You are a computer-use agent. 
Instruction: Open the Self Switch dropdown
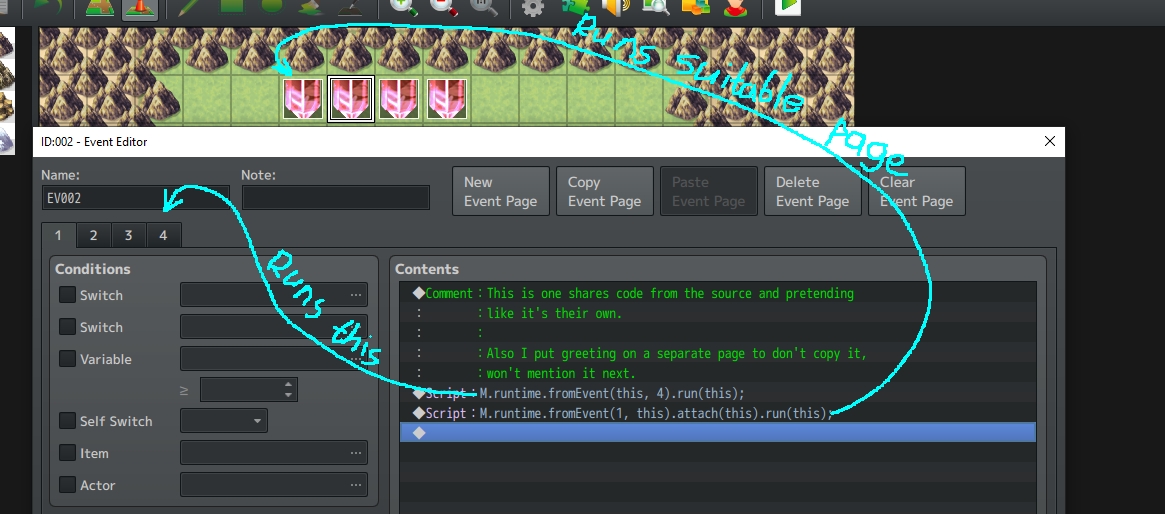click(x=224, y=421)
